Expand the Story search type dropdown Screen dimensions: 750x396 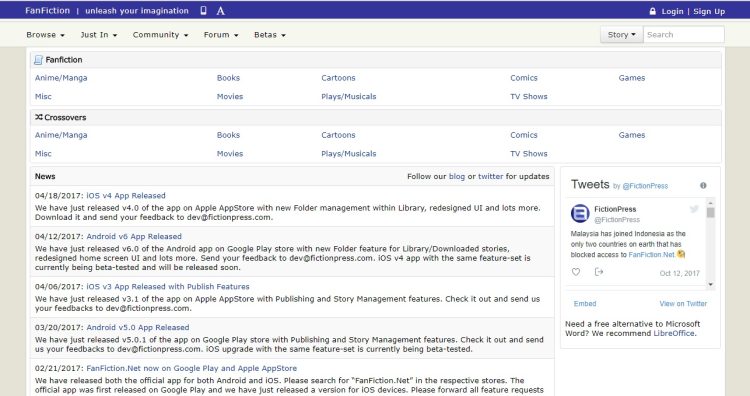click(621, 34)
